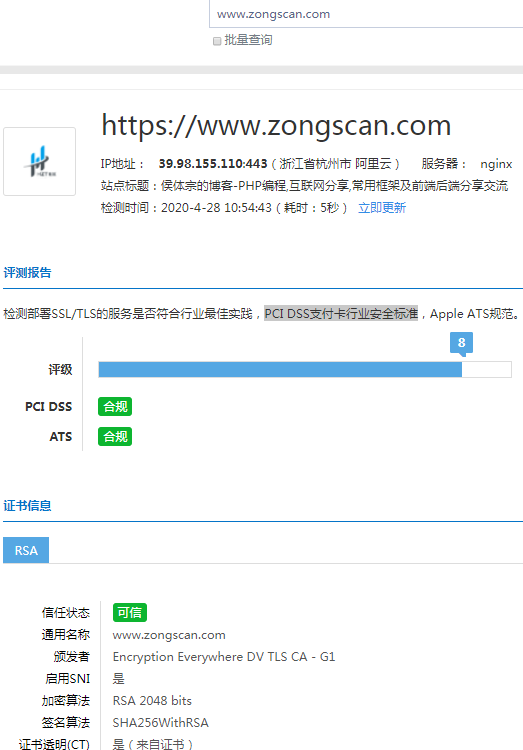The image size is (523, 750).
Task: Click the www.zongscan.com common name value
Action: click(x=169, y=635)
